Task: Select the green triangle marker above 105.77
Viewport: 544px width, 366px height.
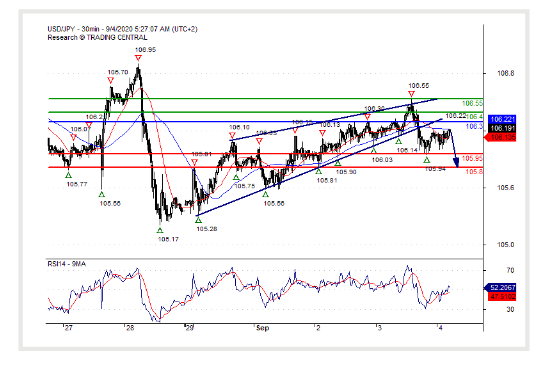Action: click(68, 175)
